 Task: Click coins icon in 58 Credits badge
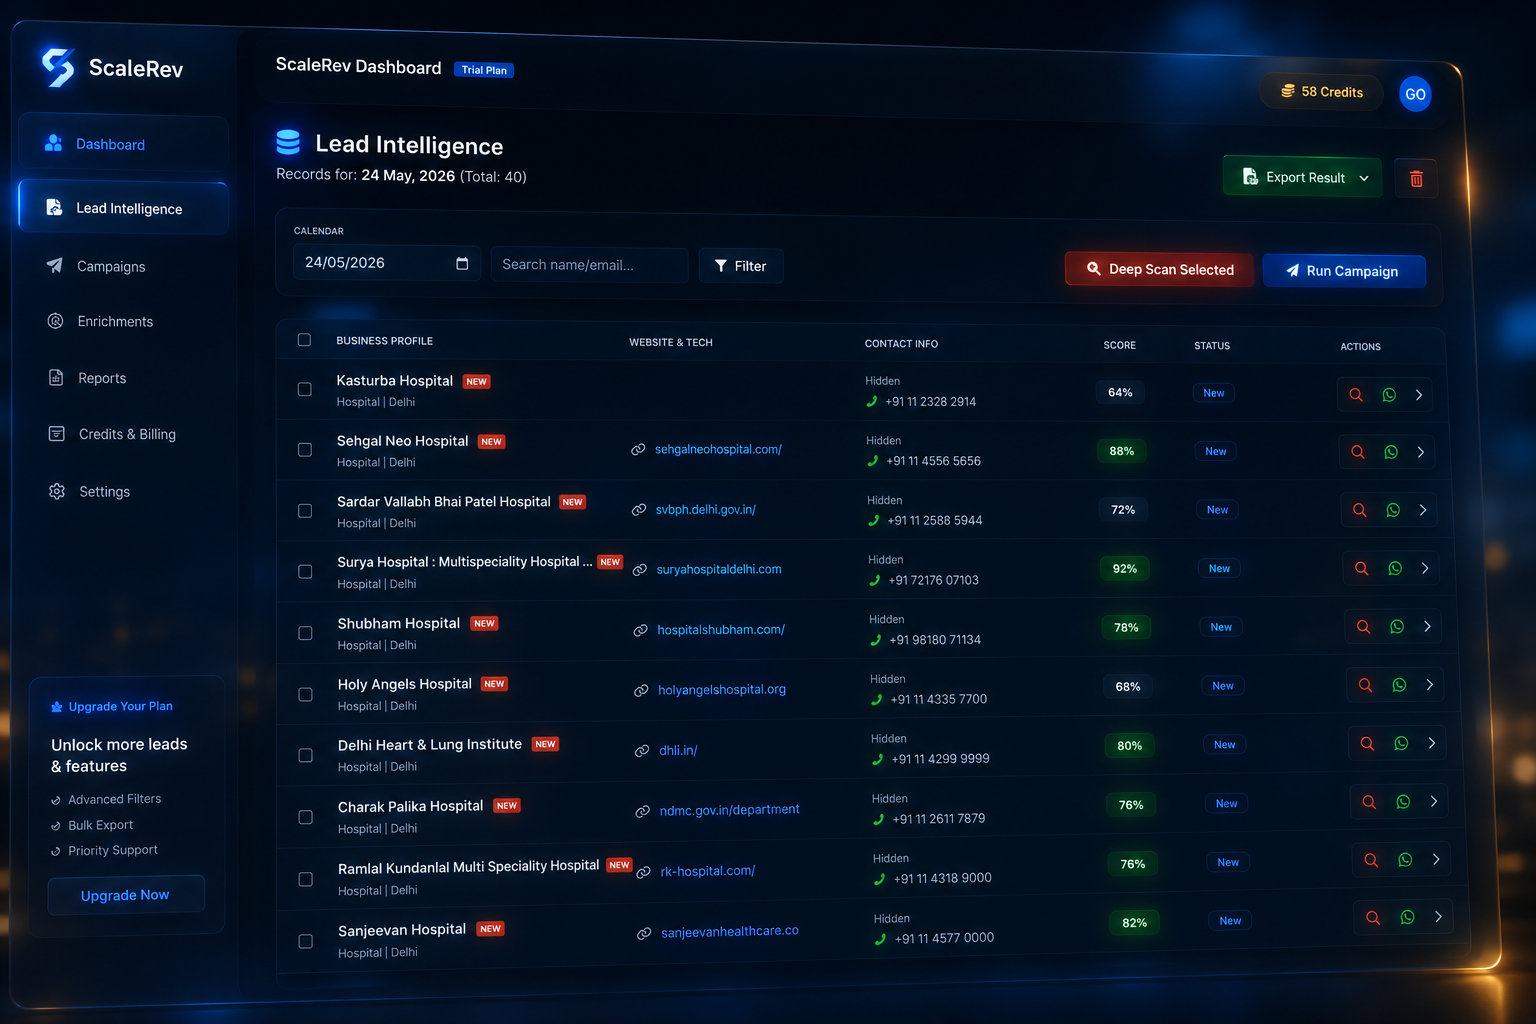click(1288, 91)
